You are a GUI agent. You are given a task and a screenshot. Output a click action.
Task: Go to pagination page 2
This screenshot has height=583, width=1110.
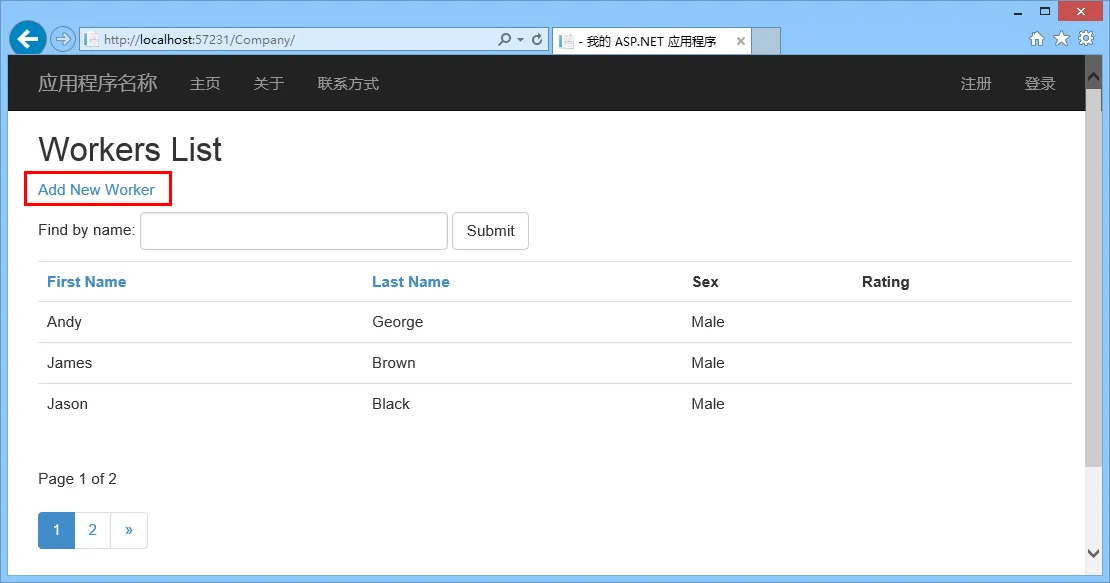point(92,530)
